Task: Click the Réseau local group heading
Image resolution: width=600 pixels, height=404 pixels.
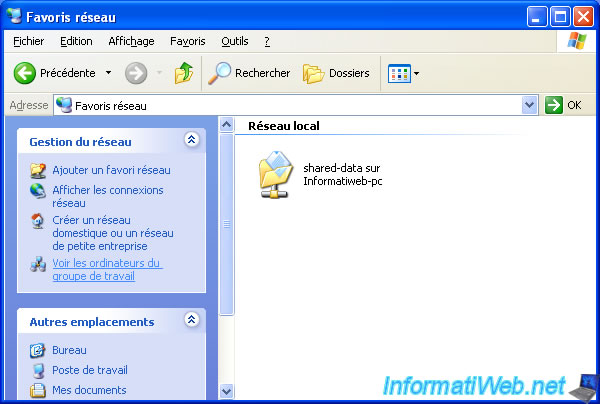Action: [284, 126]
